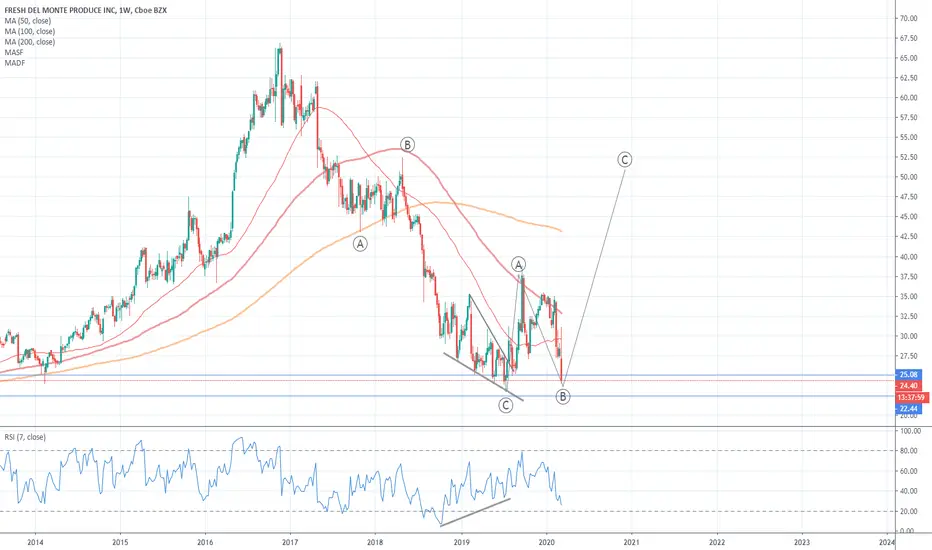Select circled B label above 2018 peak

(x=407, y=144)
